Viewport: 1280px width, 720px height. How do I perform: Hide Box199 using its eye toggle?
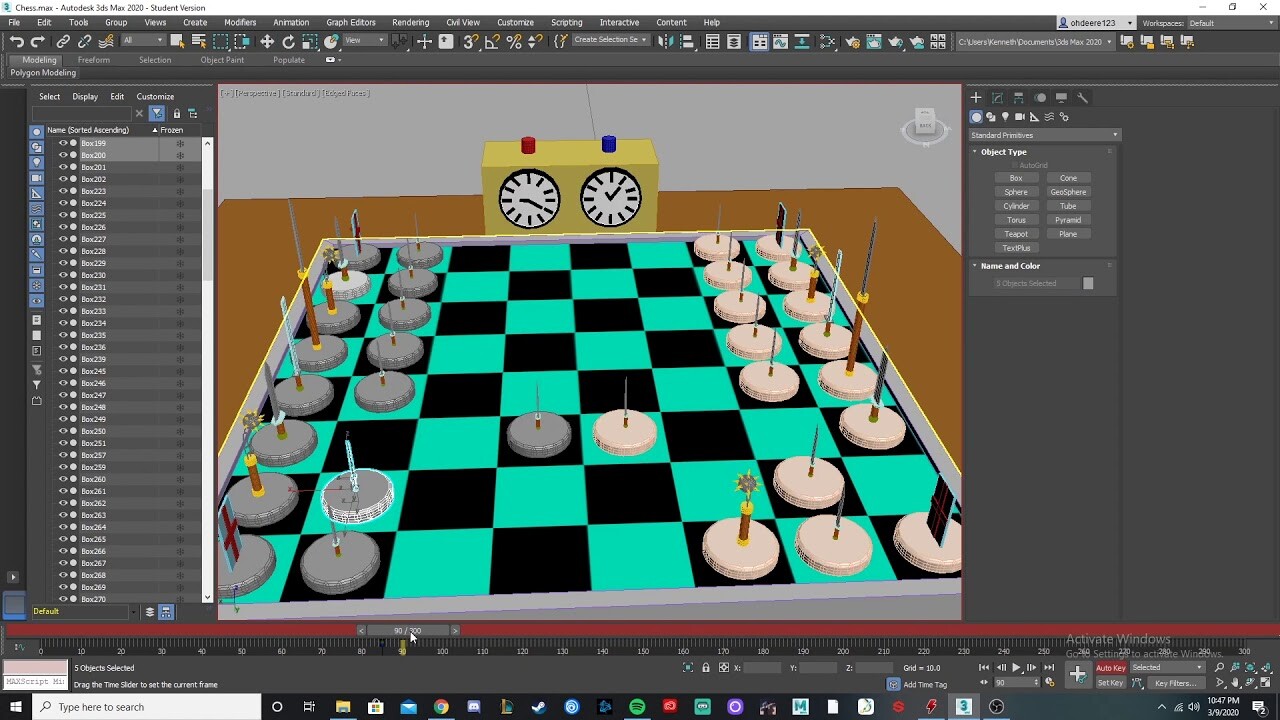click(62, 143)
